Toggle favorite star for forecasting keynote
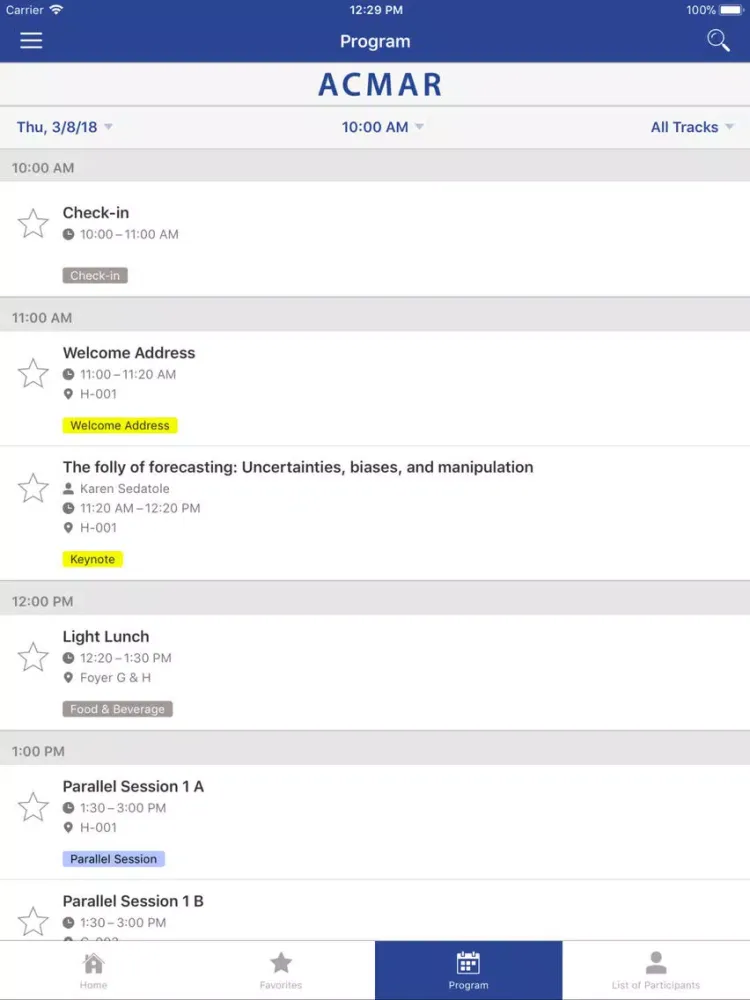 click(33, 488)
